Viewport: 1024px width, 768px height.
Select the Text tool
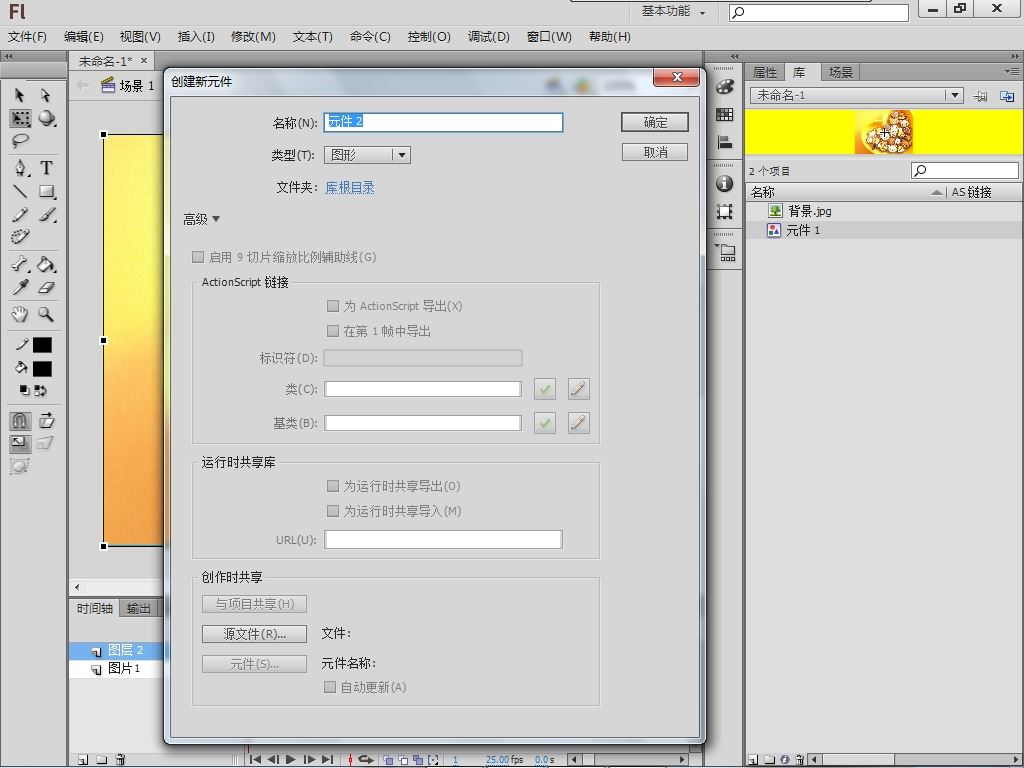46,168
